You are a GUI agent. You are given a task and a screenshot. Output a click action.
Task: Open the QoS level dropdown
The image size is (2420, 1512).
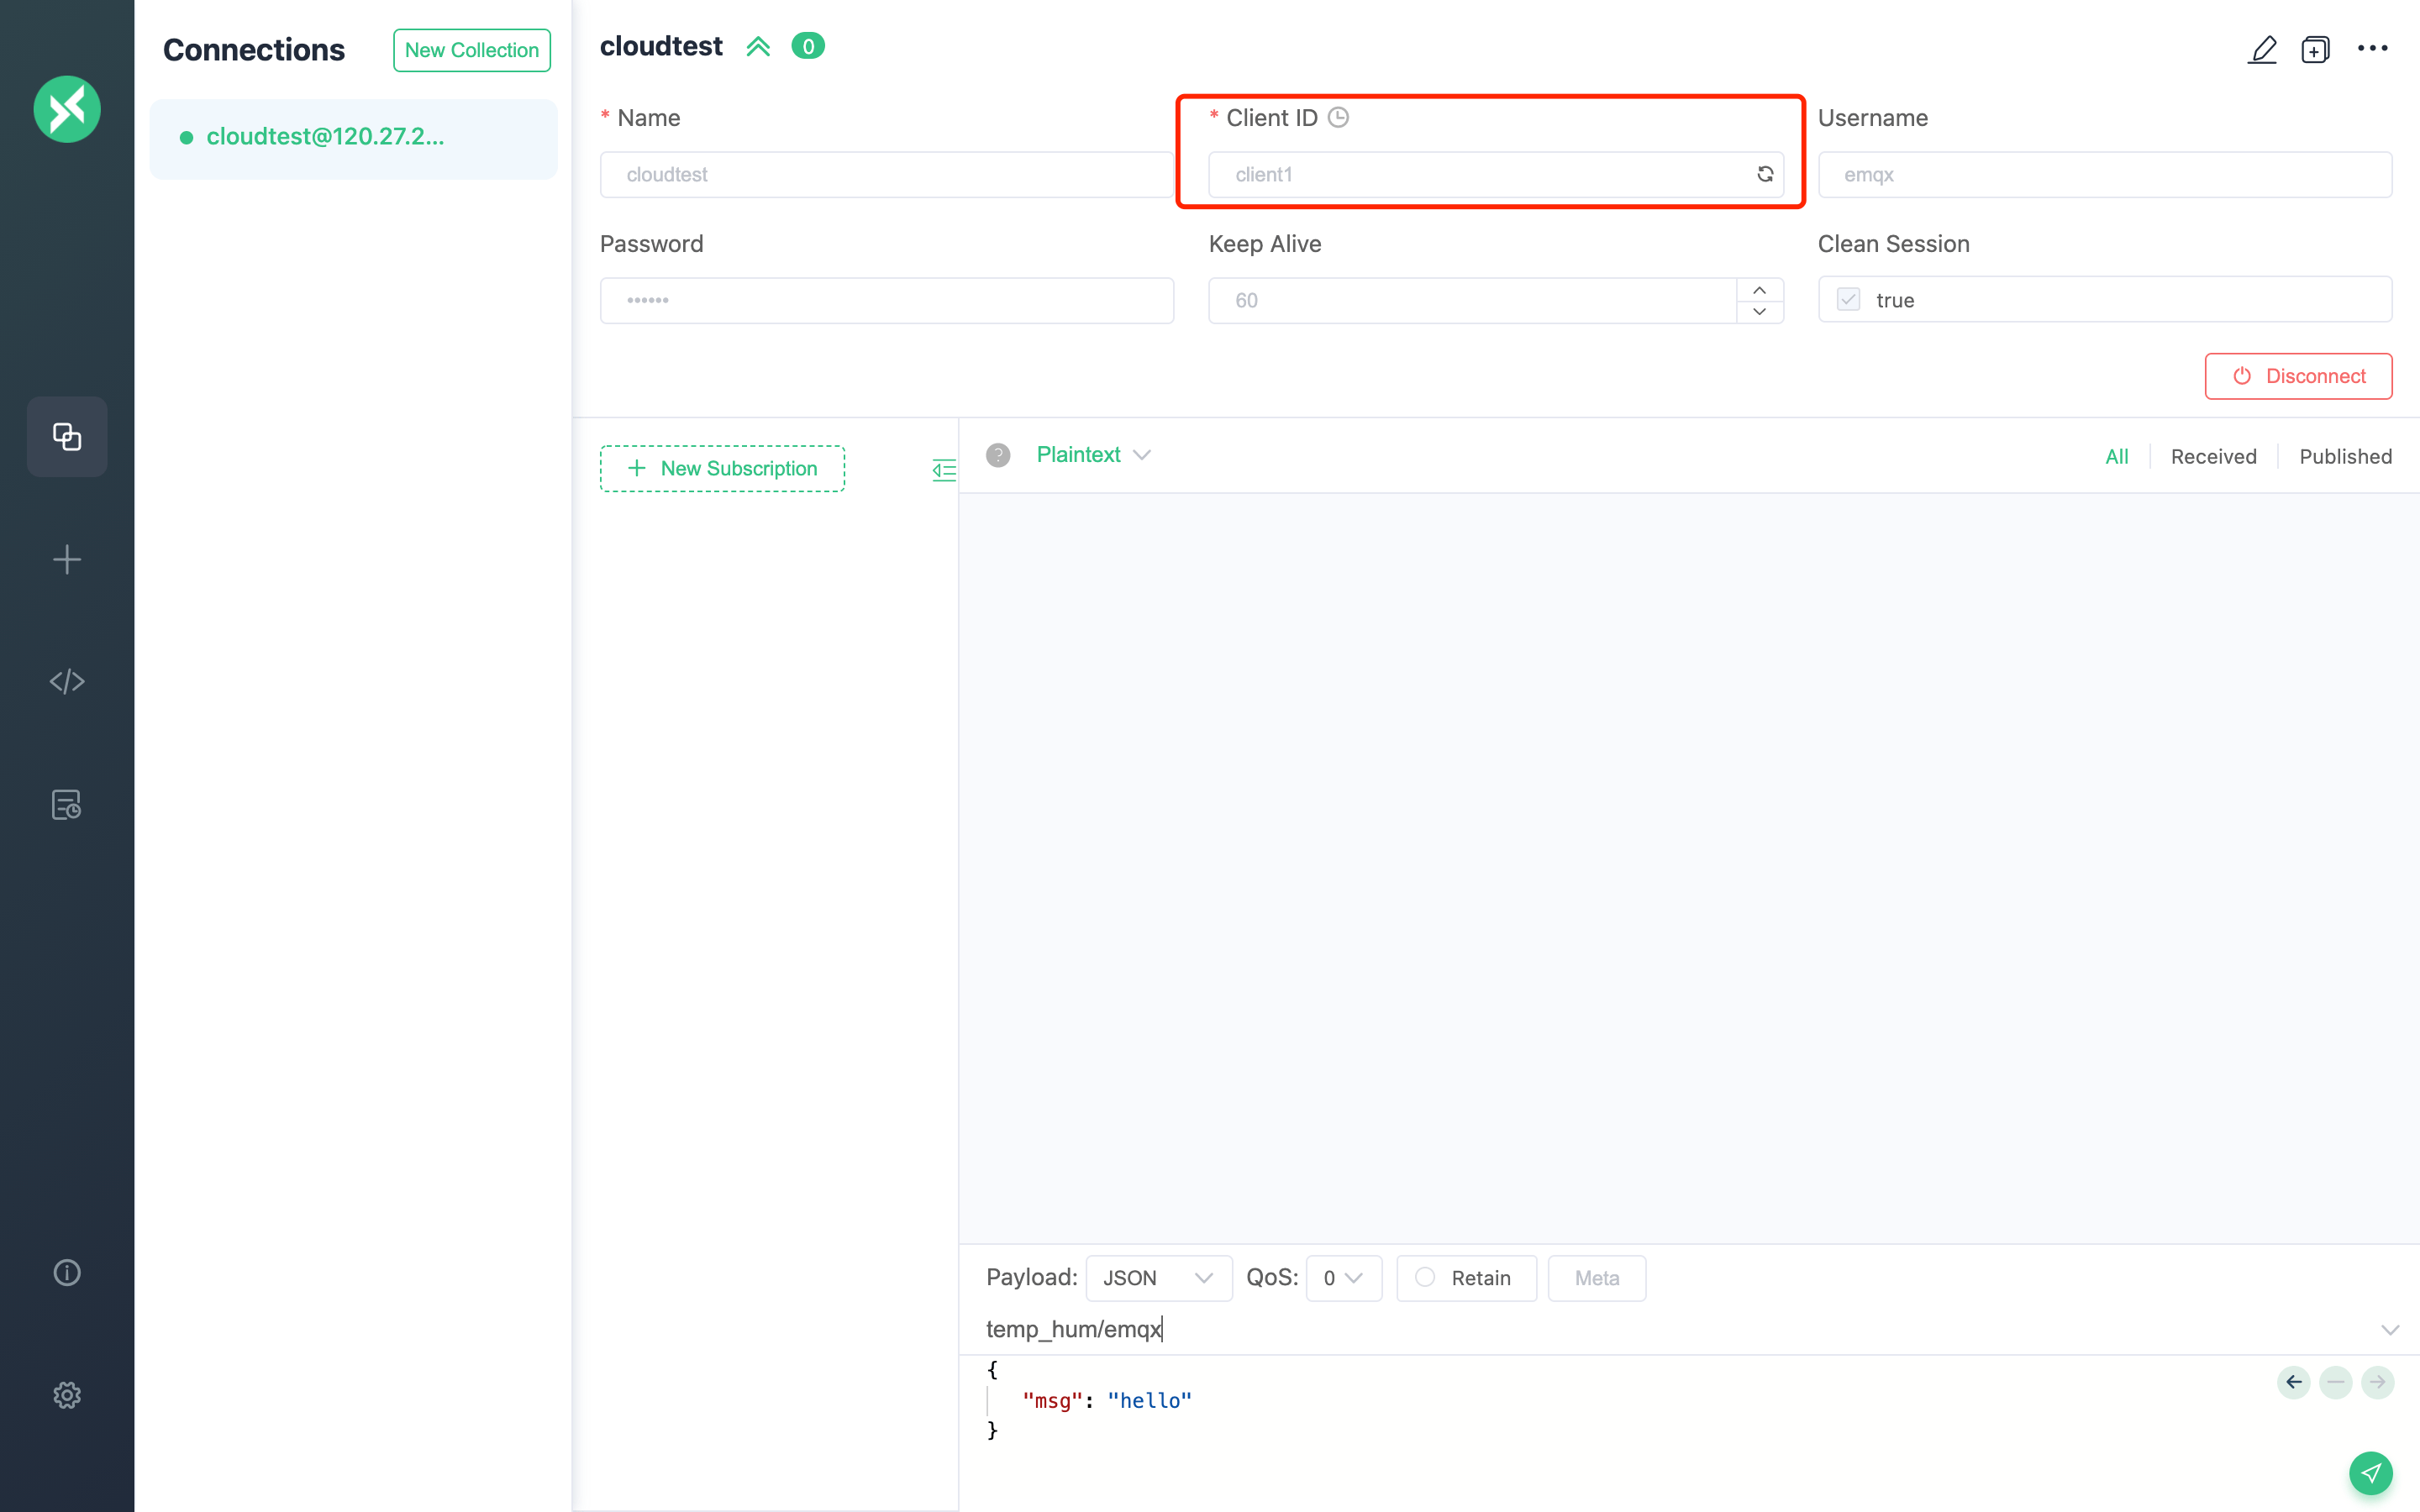(1343, 1278)
